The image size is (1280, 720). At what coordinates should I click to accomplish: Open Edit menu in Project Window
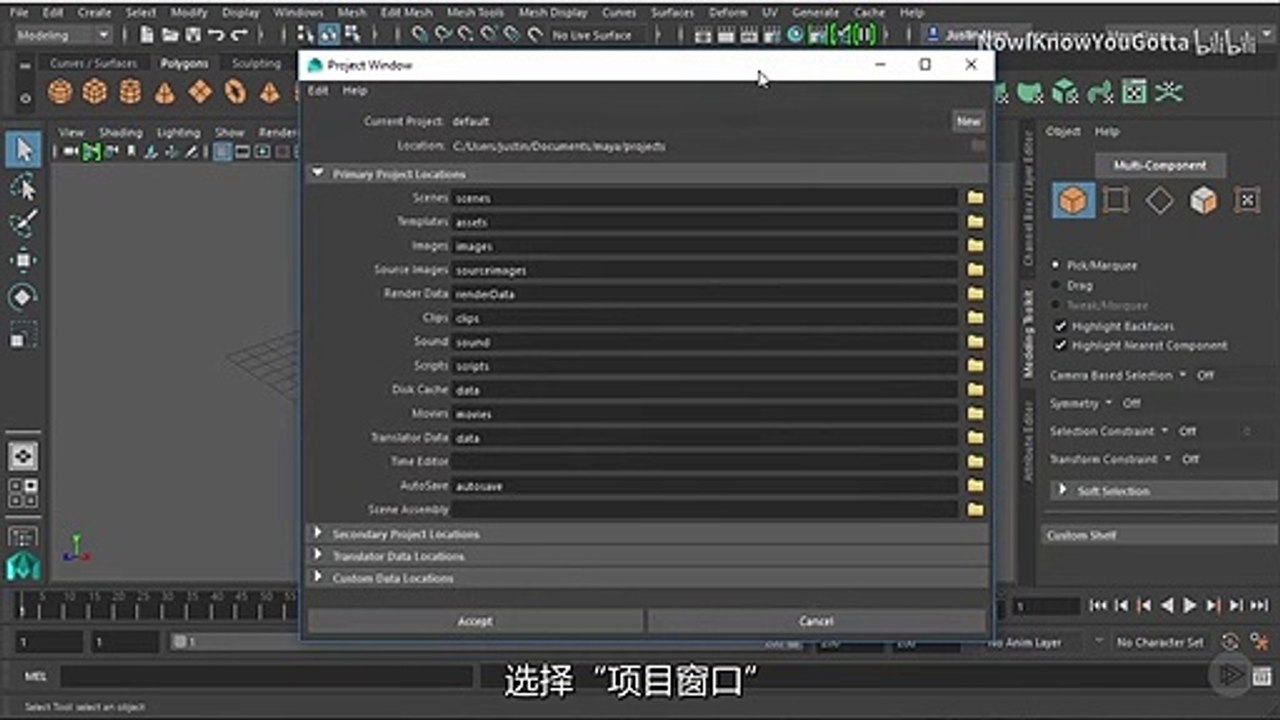click(317, 90)
